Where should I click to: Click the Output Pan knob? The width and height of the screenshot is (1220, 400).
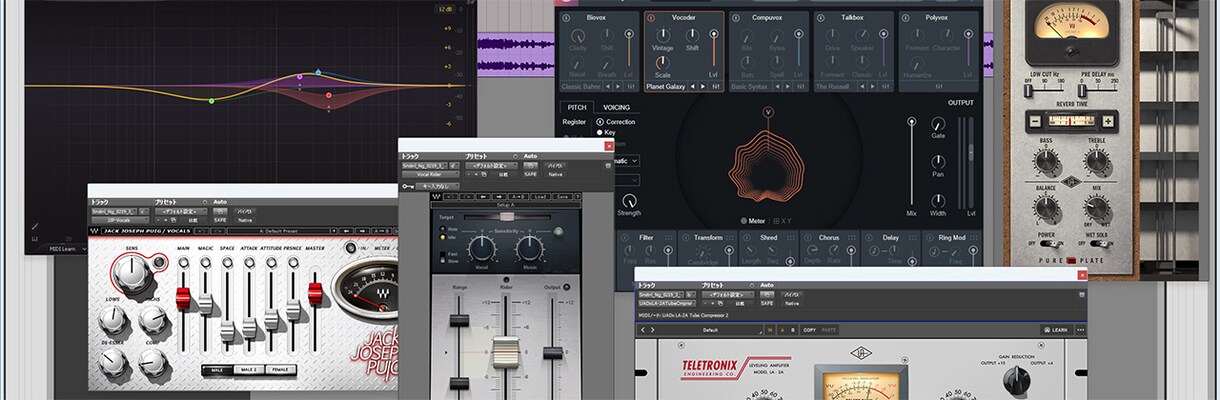(938, 160)
